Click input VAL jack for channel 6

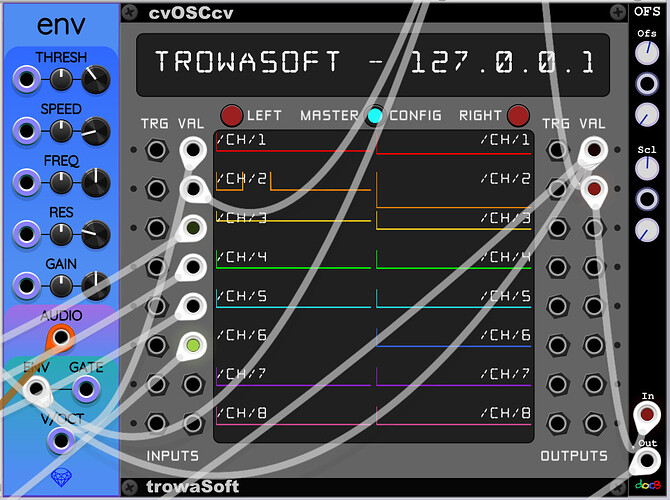point(193,345)
